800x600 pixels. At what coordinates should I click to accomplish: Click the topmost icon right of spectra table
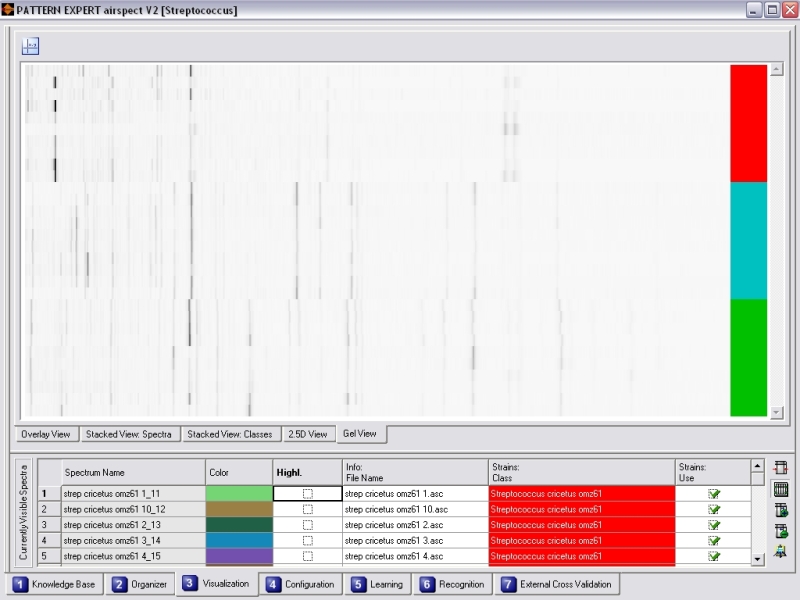(781, 468)
